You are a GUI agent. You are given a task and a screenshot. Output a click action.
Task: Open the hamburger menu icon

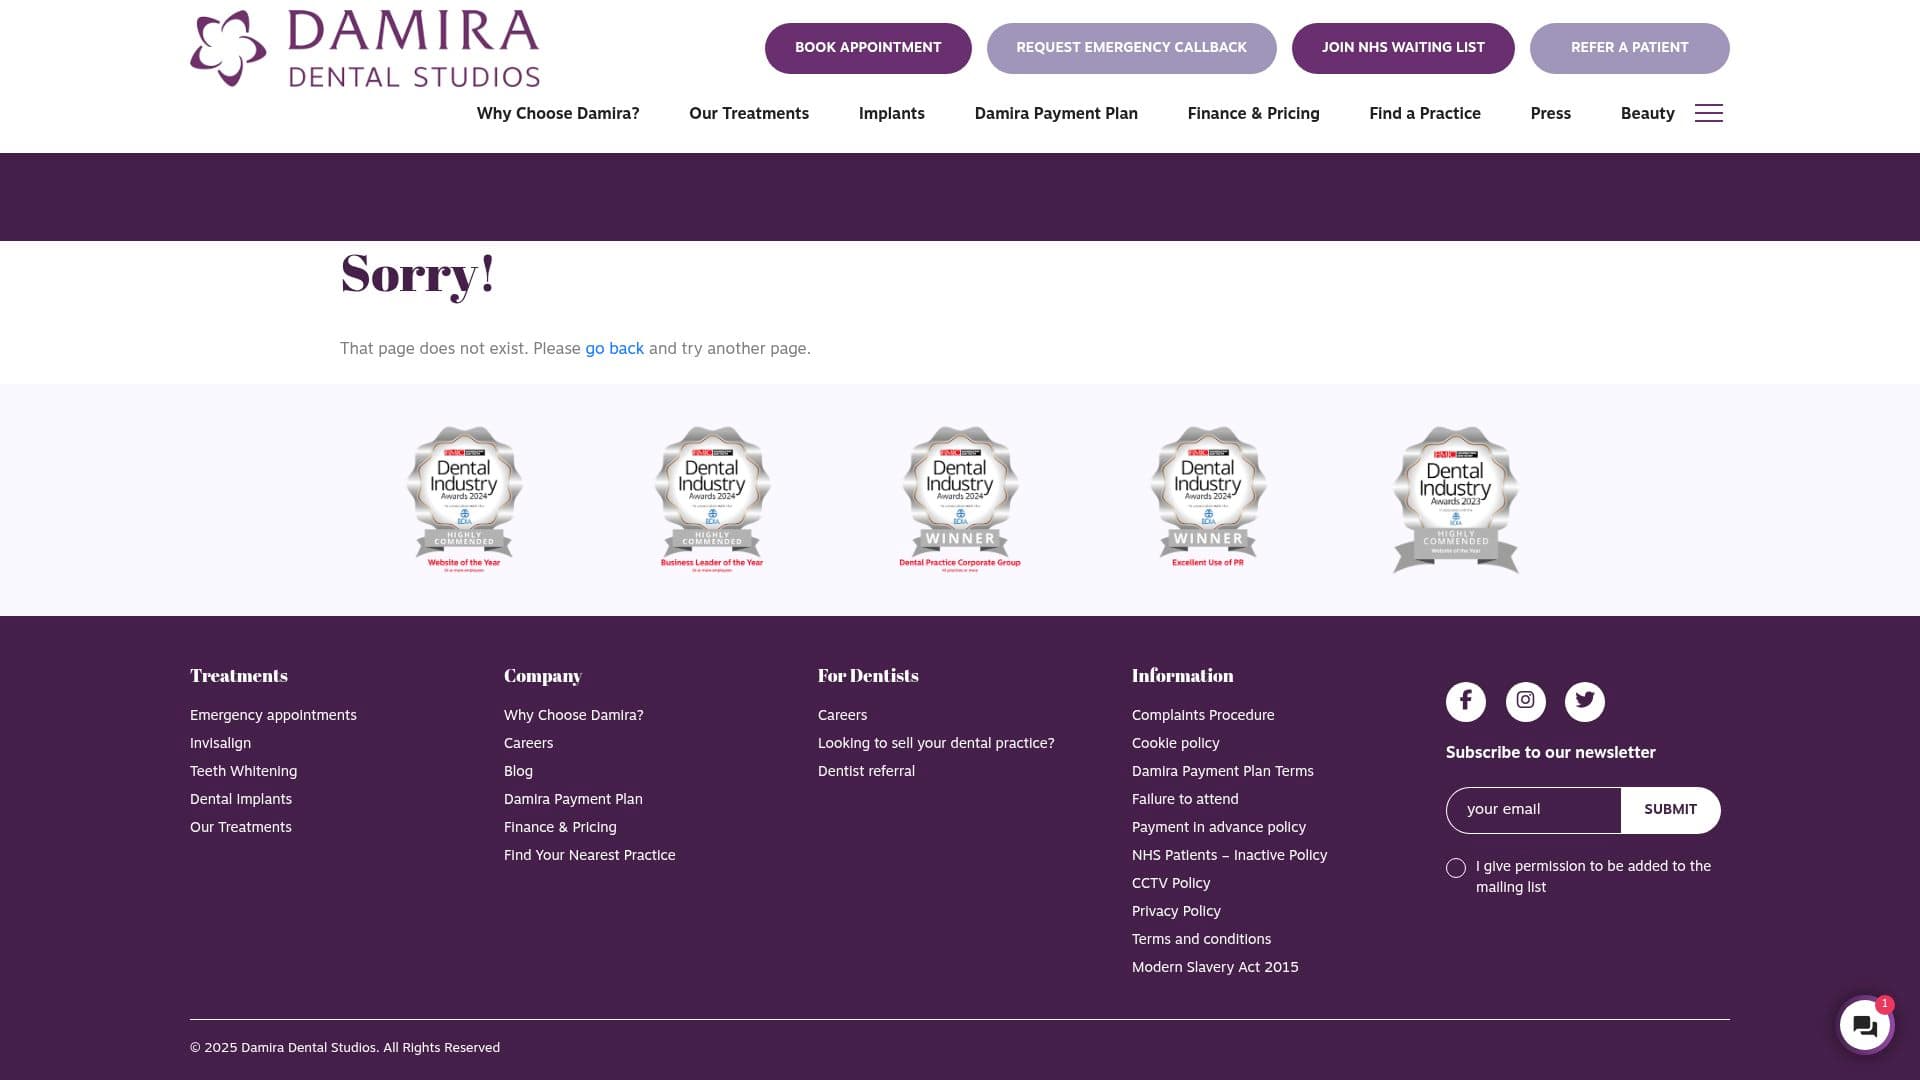click(x=1708, y=113)
